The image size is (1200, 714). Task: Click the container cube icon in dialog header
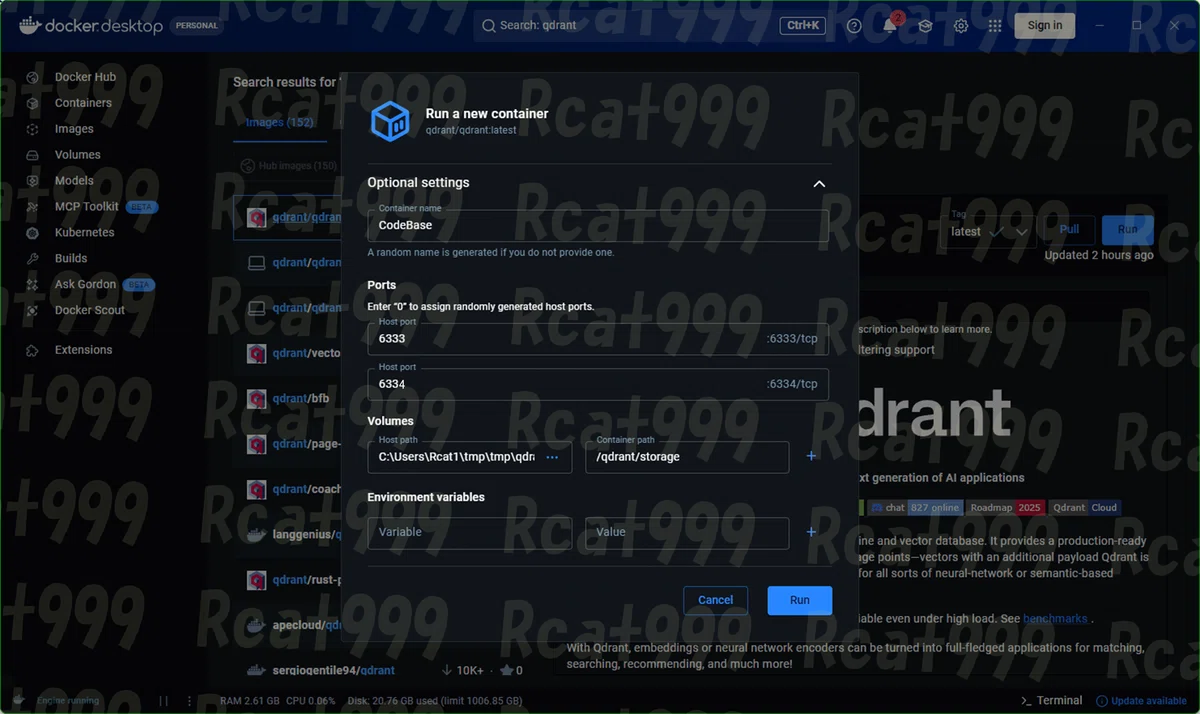point(390,121)
